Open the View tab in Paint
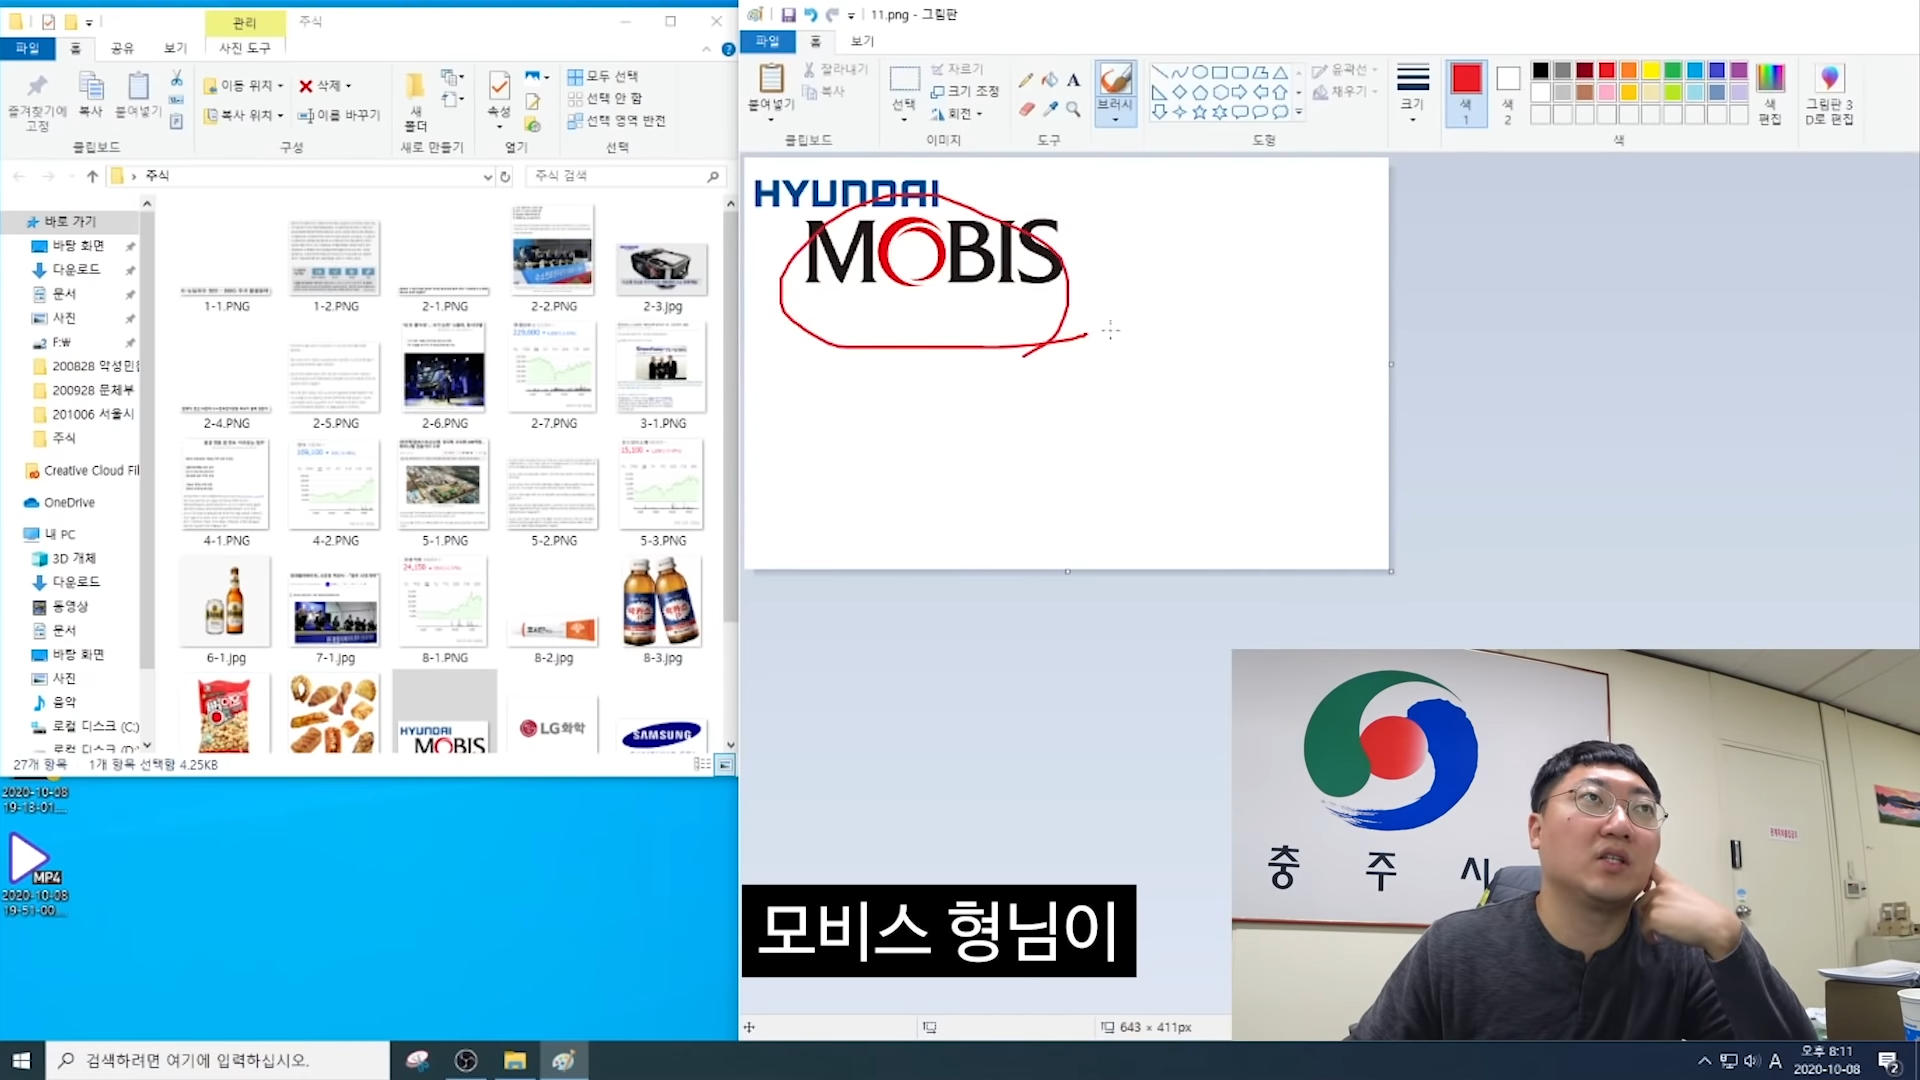The height and width of the screenshot is (1080, 1920). point(862,41)
